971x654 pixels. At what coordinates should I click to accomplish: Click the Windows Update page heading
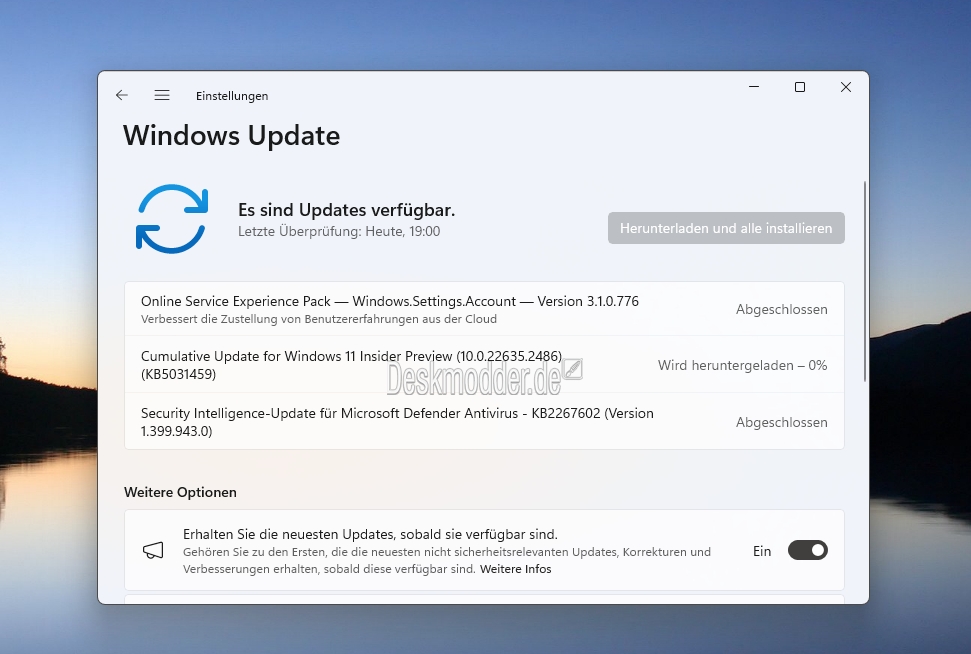[232, 136]
